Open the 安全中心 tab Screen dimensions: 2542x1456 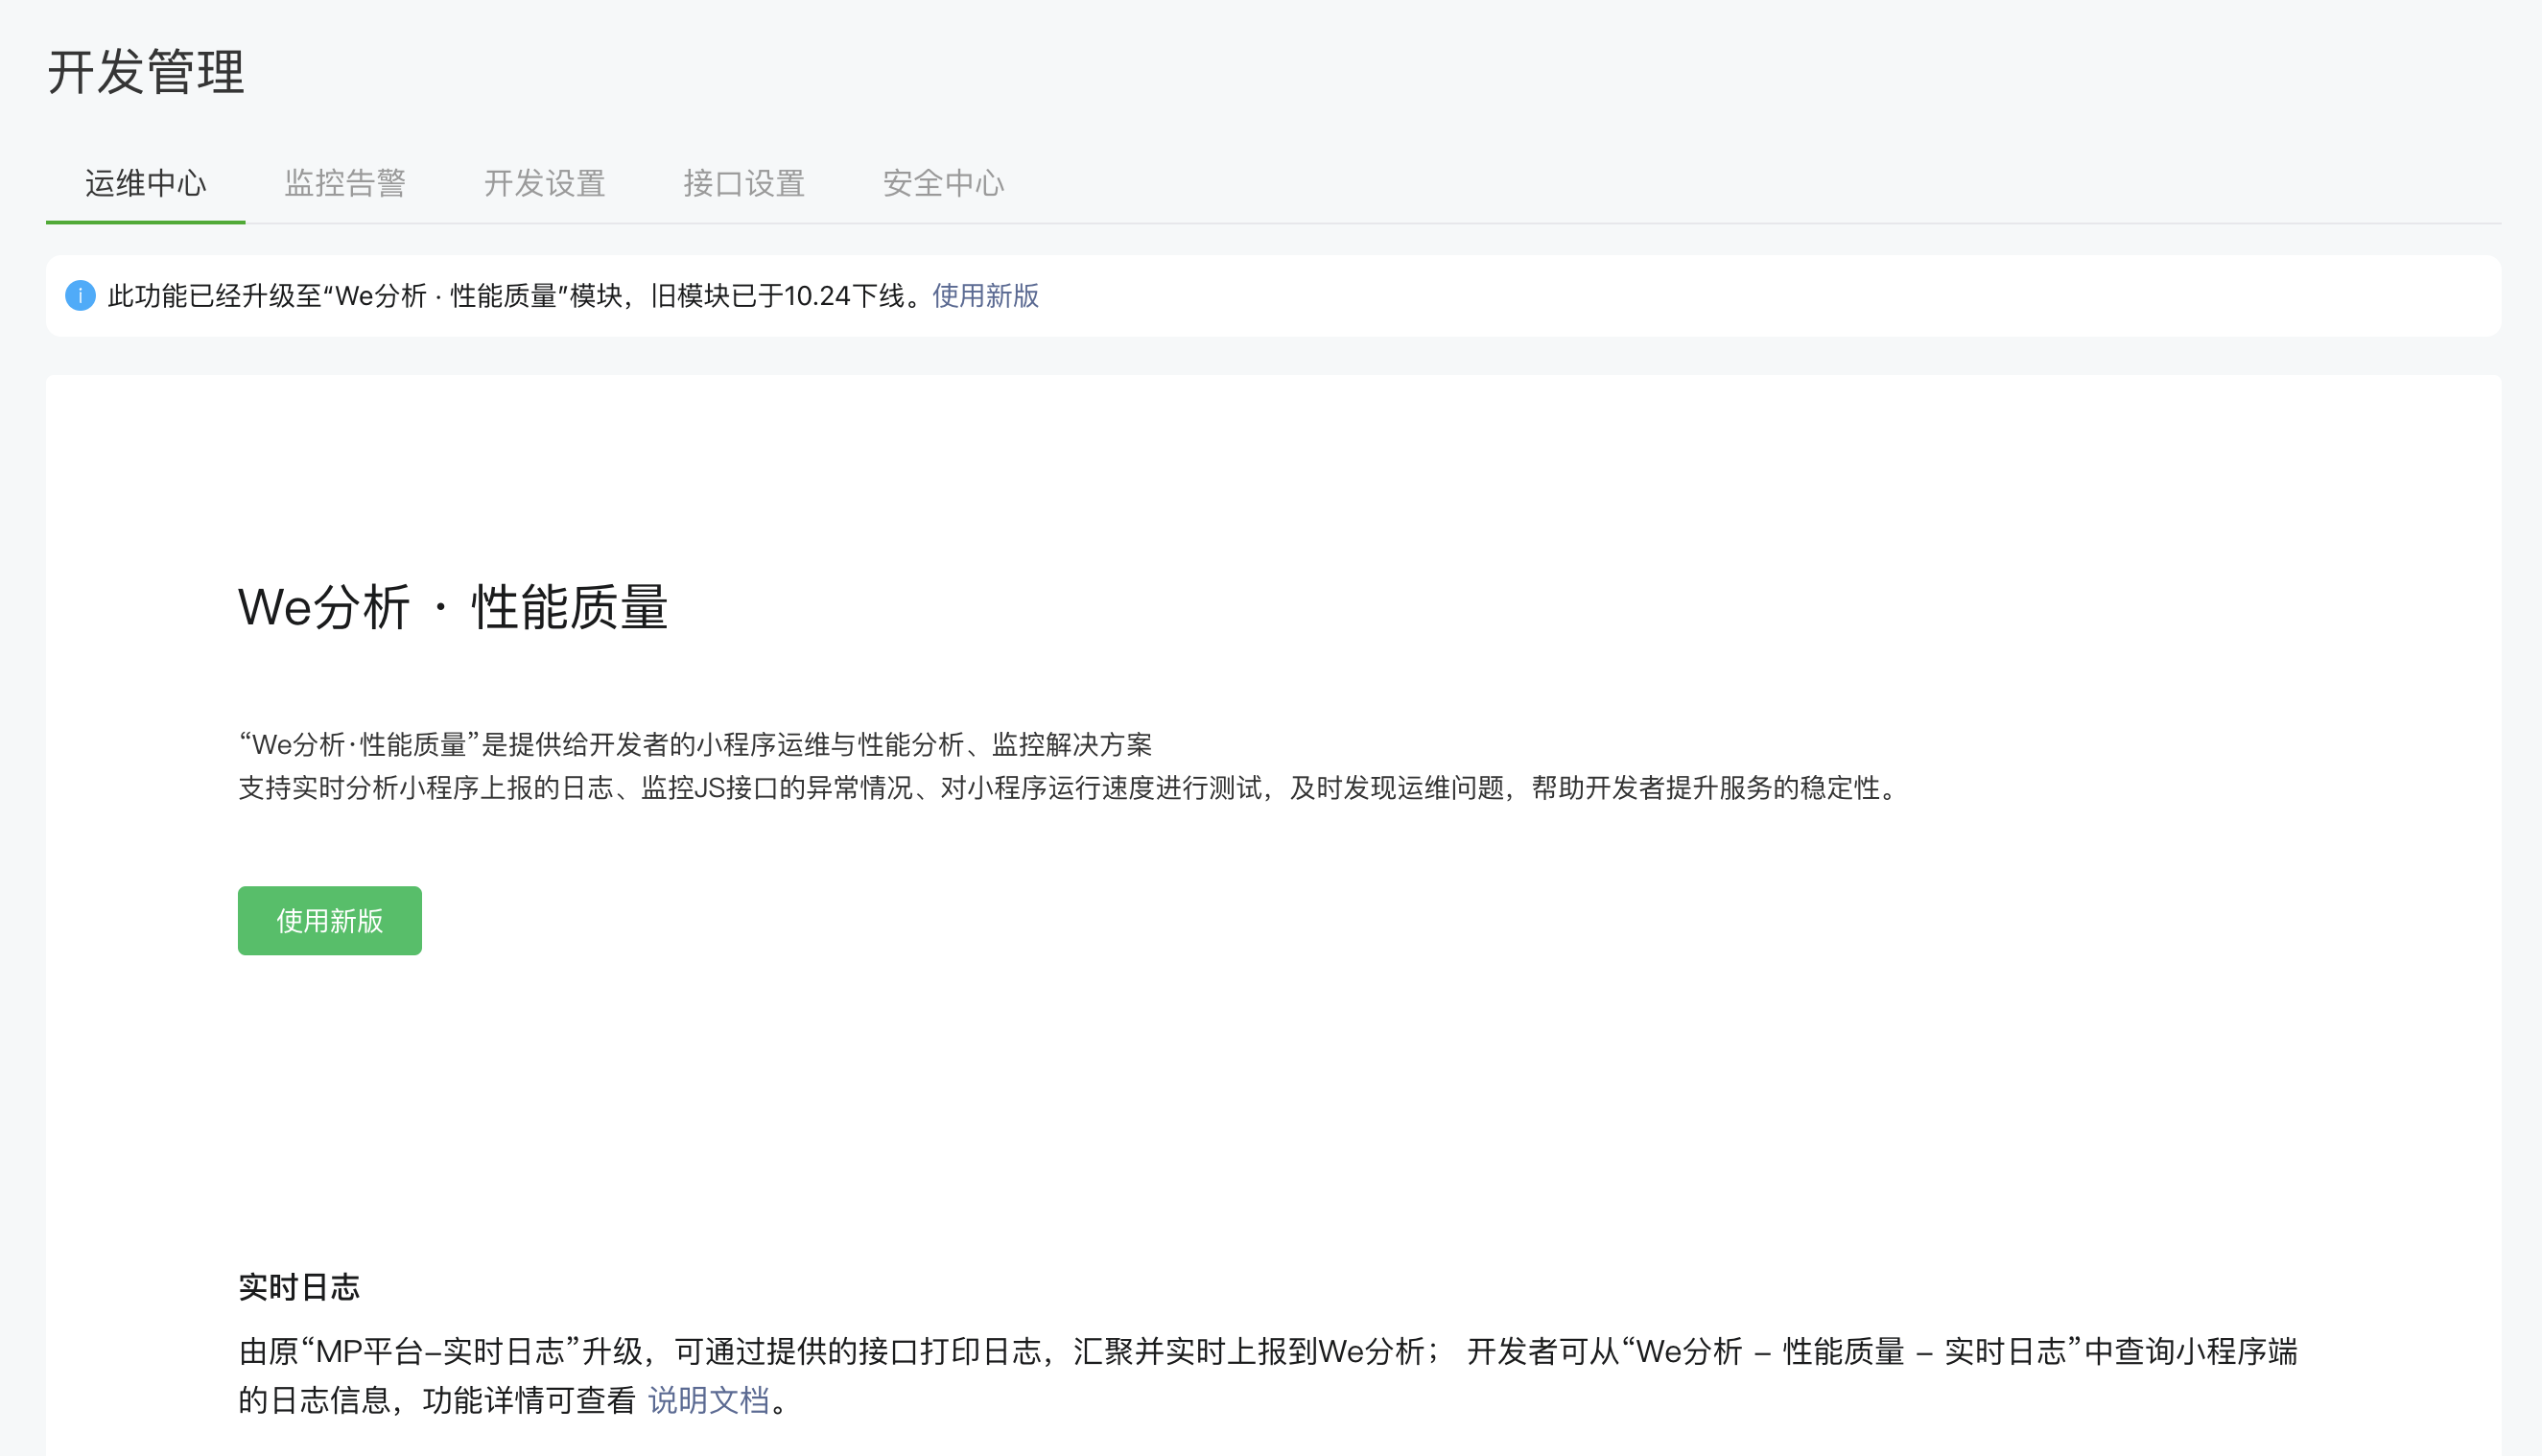(x=943, y=183)
